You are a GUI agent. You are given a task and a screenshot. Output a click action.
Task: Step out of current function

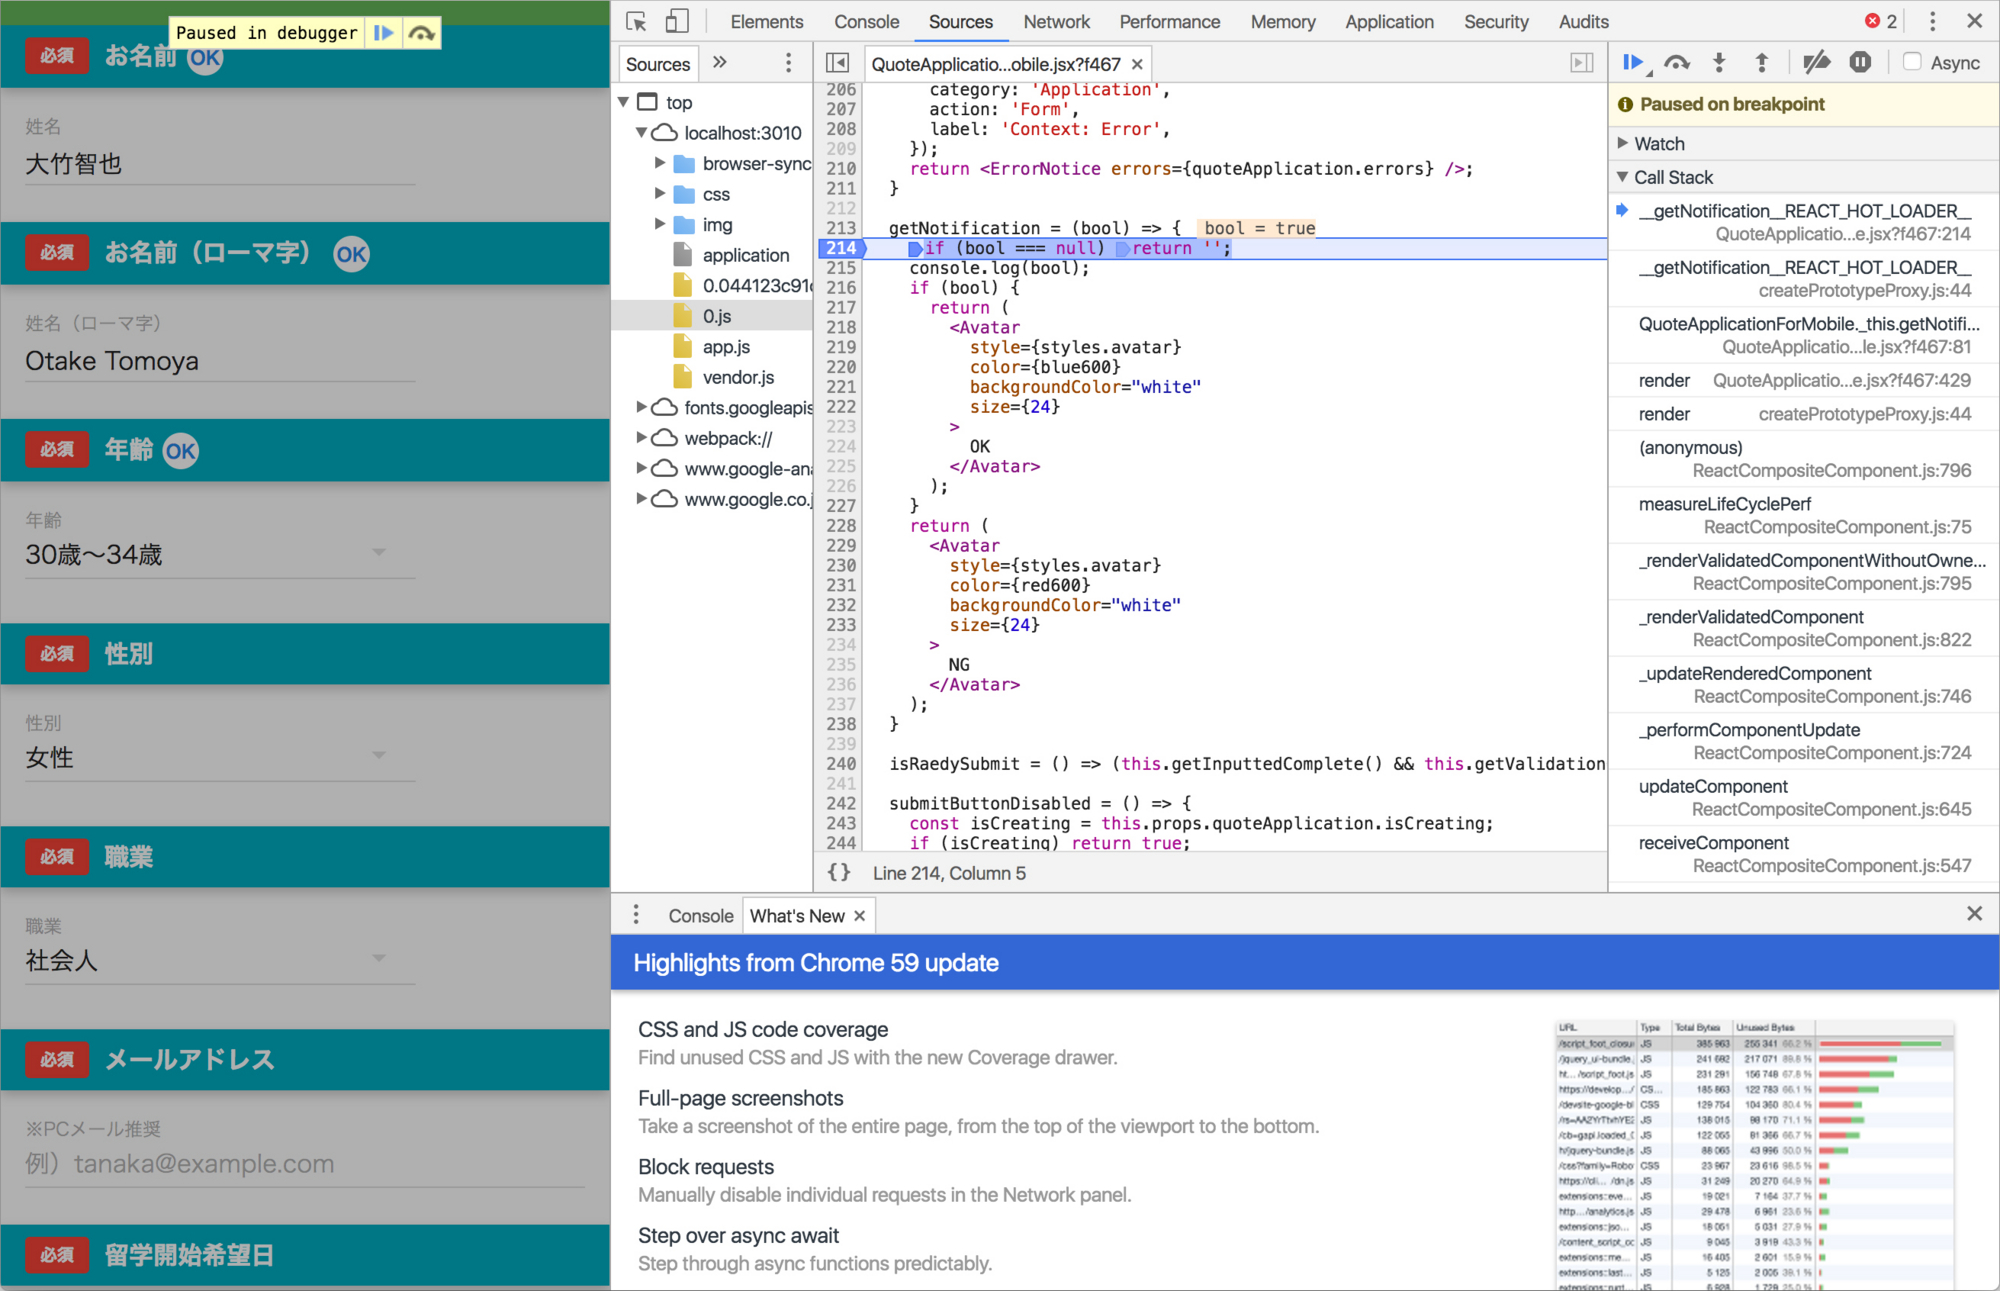click(x=1762, y=63)
